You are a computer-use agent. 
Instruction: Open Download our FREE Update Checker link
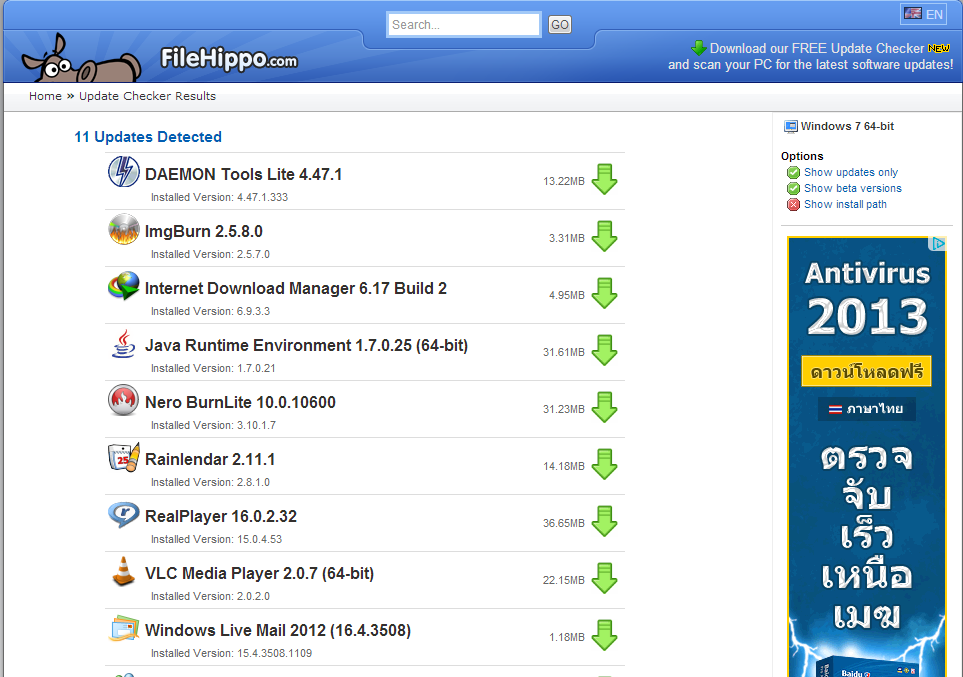point(817,49)
